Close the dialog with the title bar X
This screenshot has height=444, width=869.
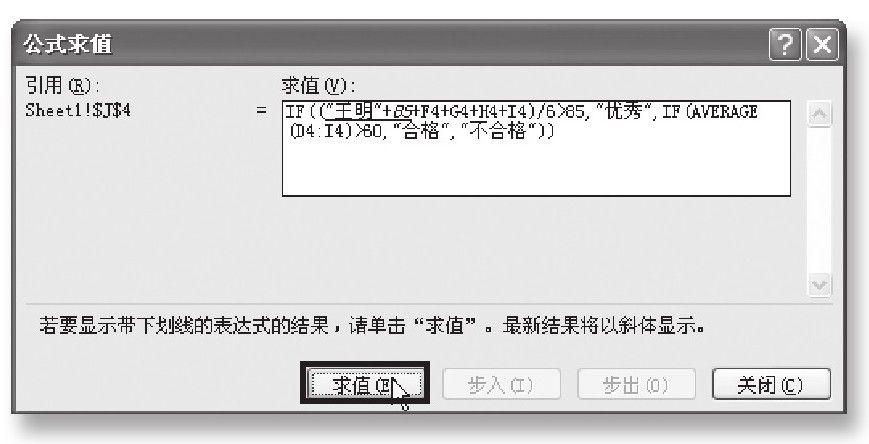[x=822, y=45]
